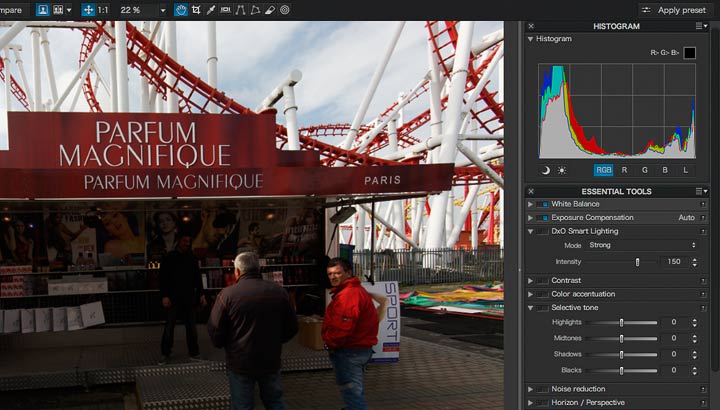720x410 pixels.
Task: Select the side-by-side view icon
Action: [x=58, y=10]
